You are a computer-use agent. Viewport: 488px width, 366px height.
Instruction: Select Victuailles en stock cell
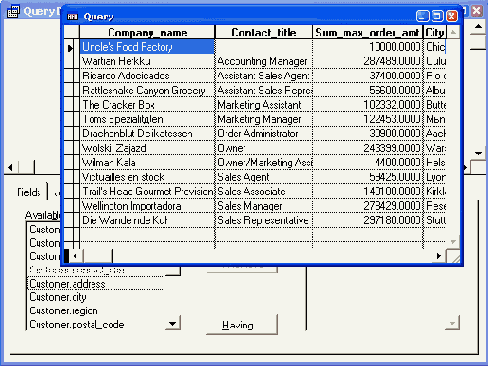pyautogui.click(x=147, y=177)
